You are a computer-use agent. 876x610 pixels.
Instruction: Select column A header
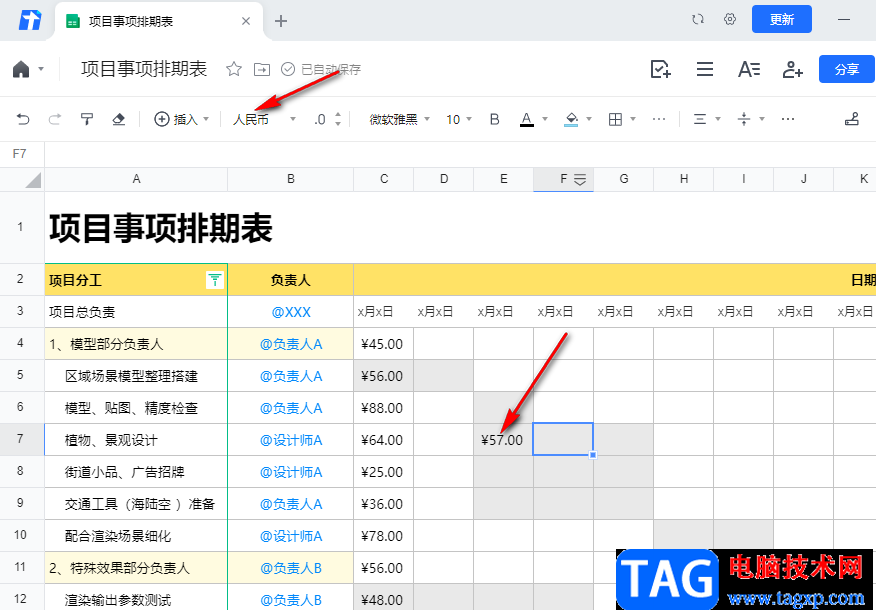point(136,179)
